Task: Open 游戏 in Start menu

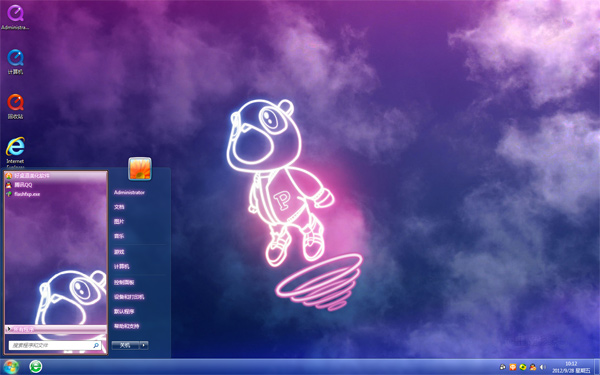Action: point(119,252)
